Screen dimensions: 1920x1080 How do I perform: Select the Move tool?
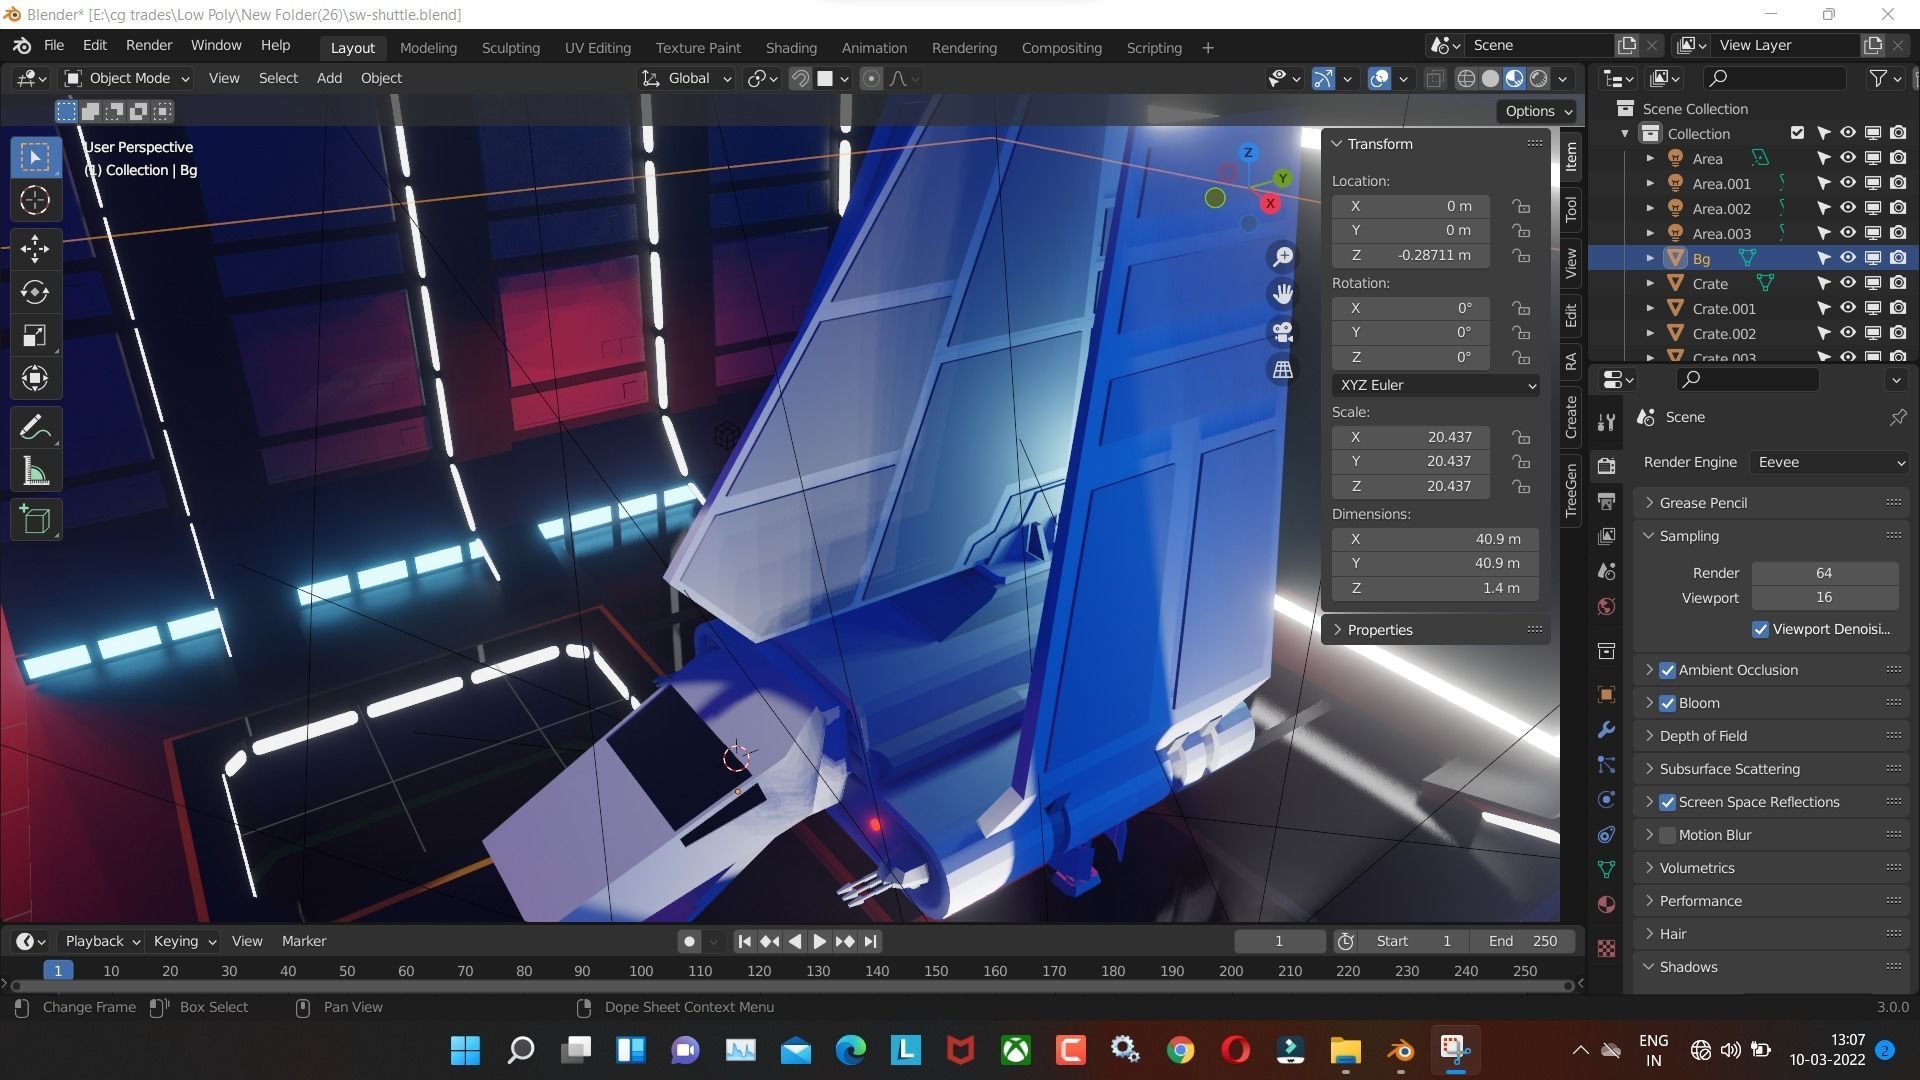35,248
